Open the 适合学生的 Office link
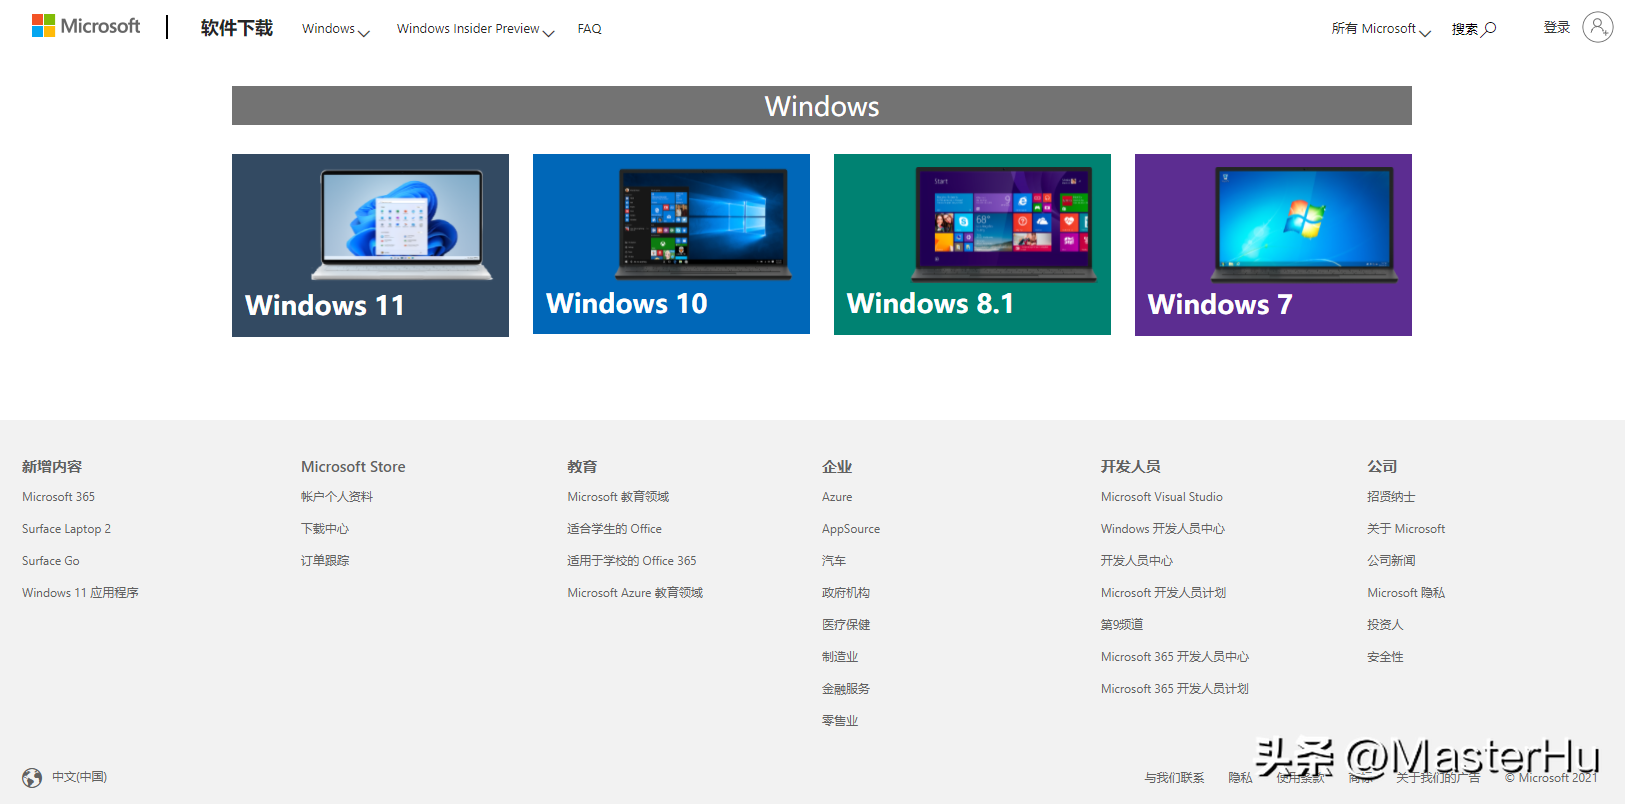 coord(614,529)
